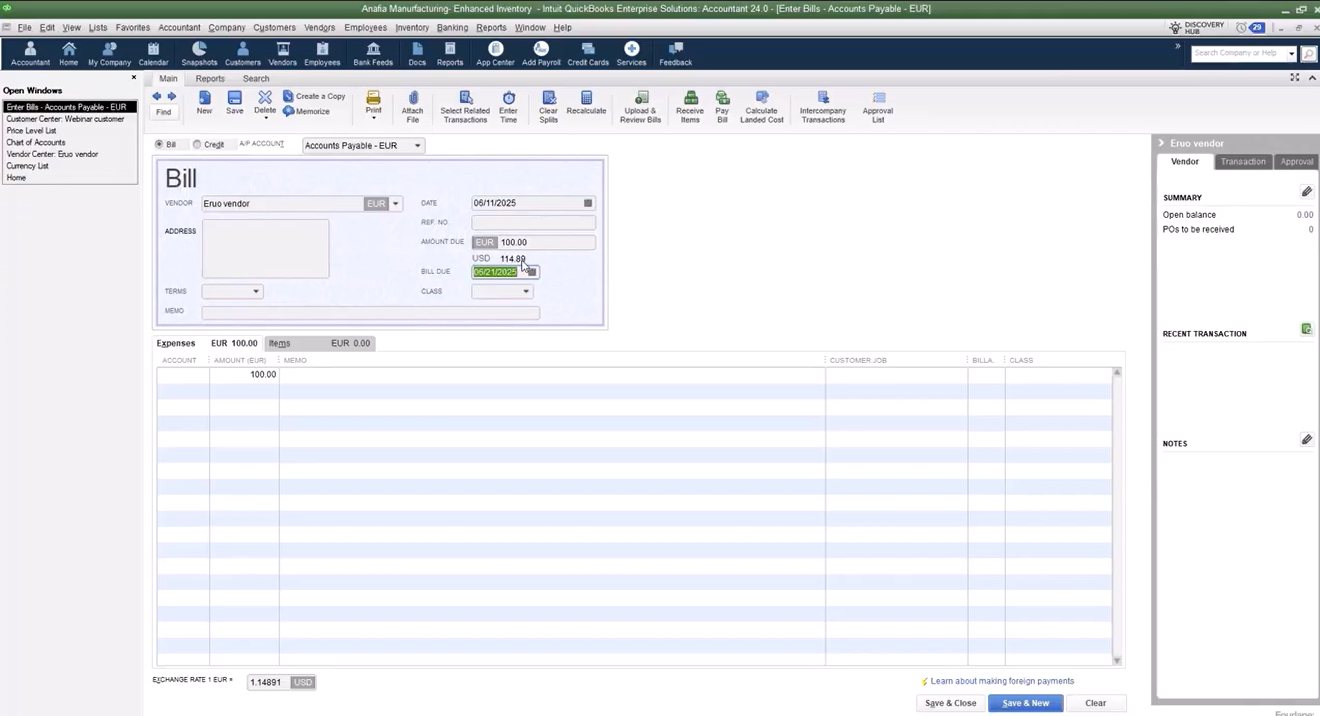Click the Recalculate calculator icon
The image size is (1320, 716).
586,98
